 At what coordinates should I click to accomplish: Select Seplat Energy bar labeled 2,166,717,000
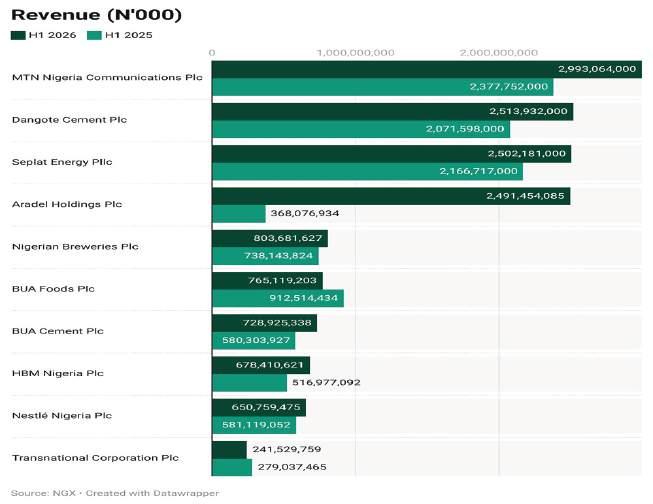coord(367,171)
